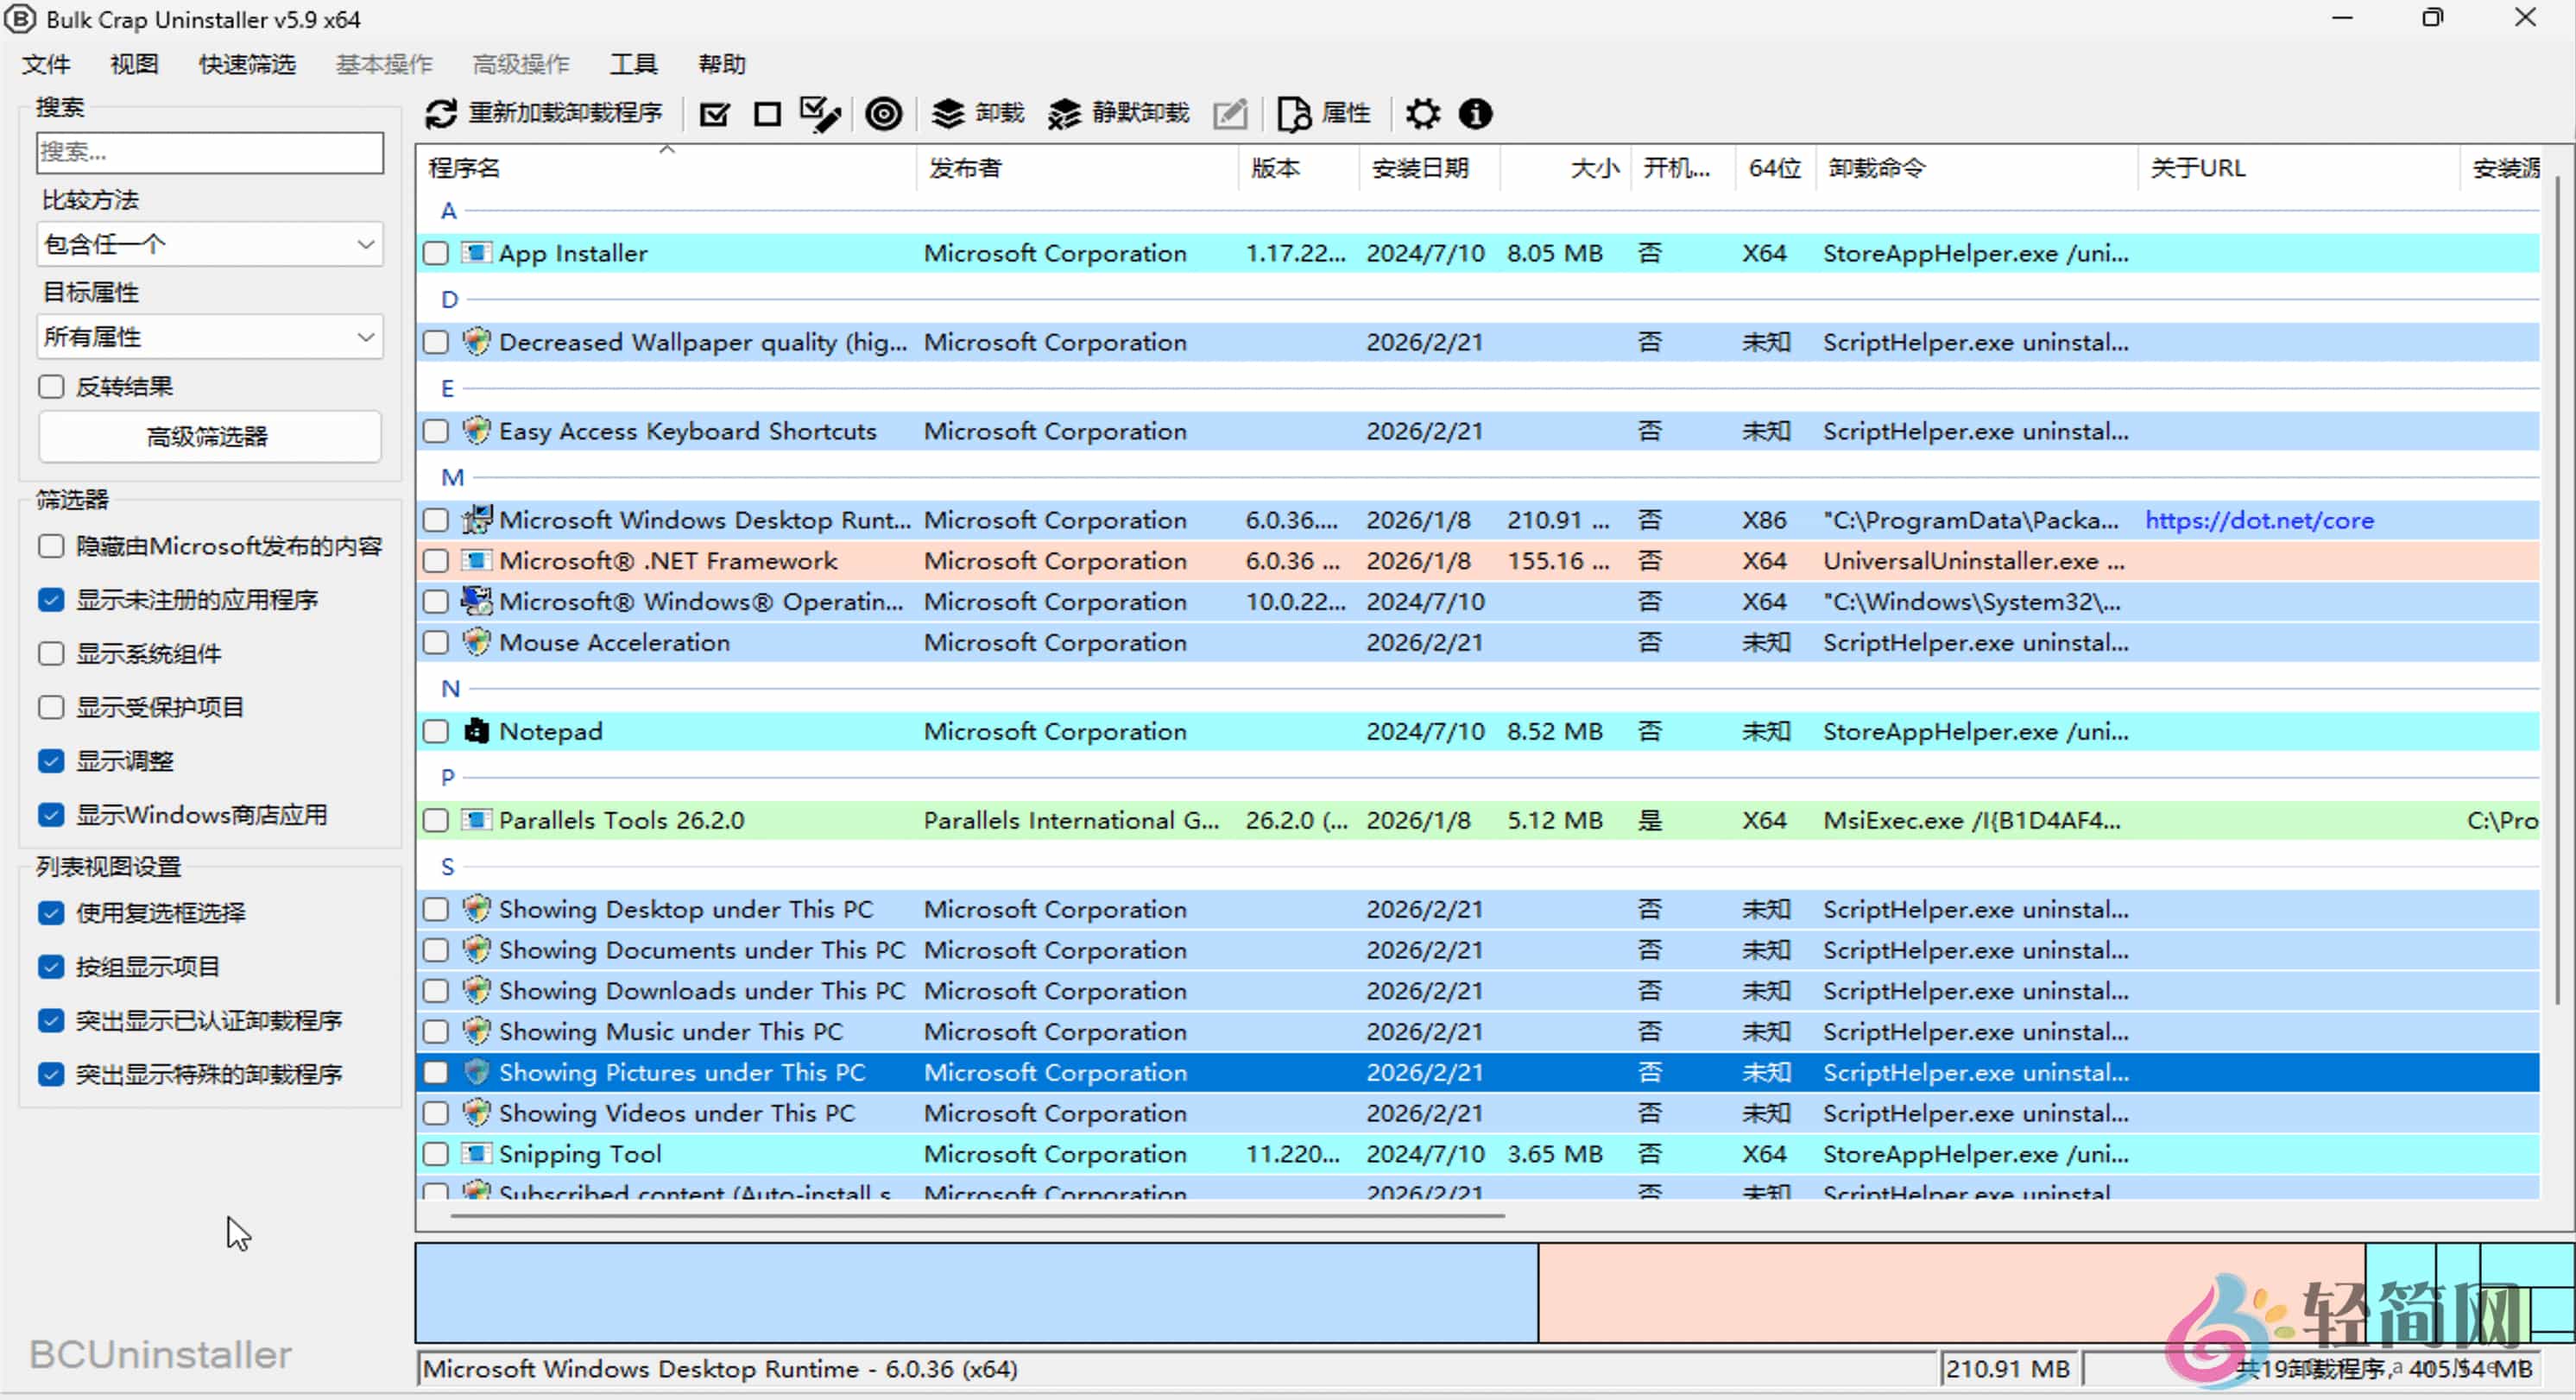Run 静默卸载 silent uninstall icon
The height and width of the screenshot is (1400, 2576).
(1064, 113)
